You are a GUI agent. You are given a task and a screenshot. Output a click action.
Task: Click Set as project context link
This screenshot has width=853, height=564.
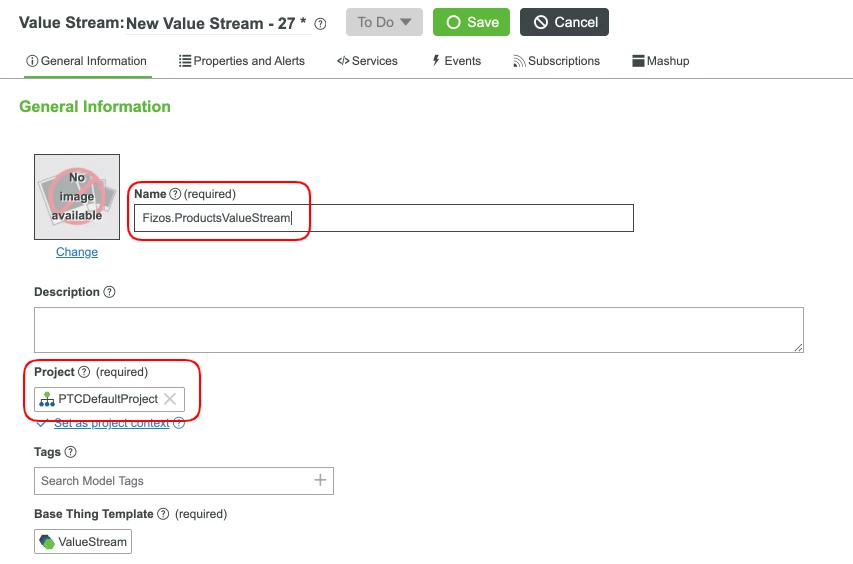pos(112,423)
